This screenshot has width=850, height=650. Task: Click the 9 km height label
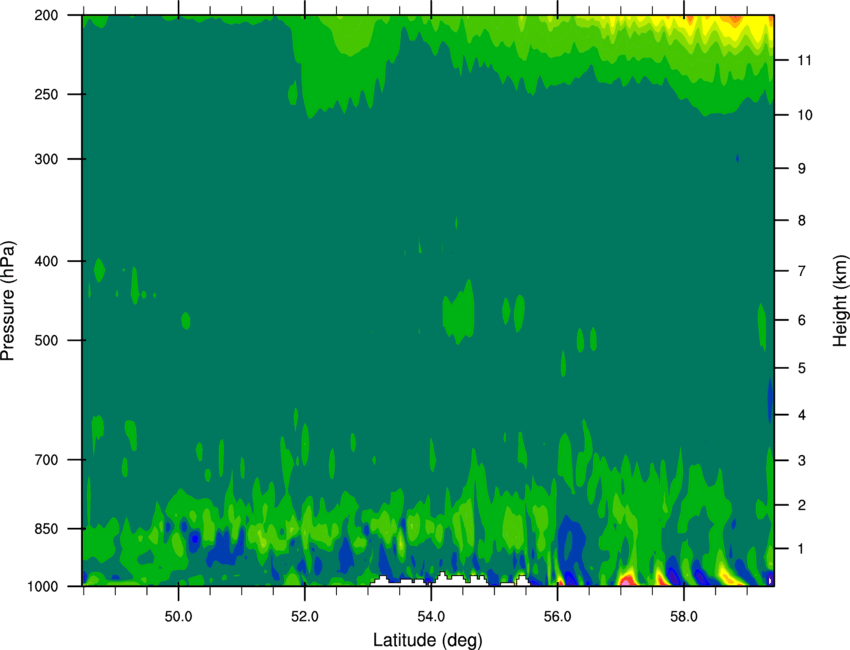802,169
